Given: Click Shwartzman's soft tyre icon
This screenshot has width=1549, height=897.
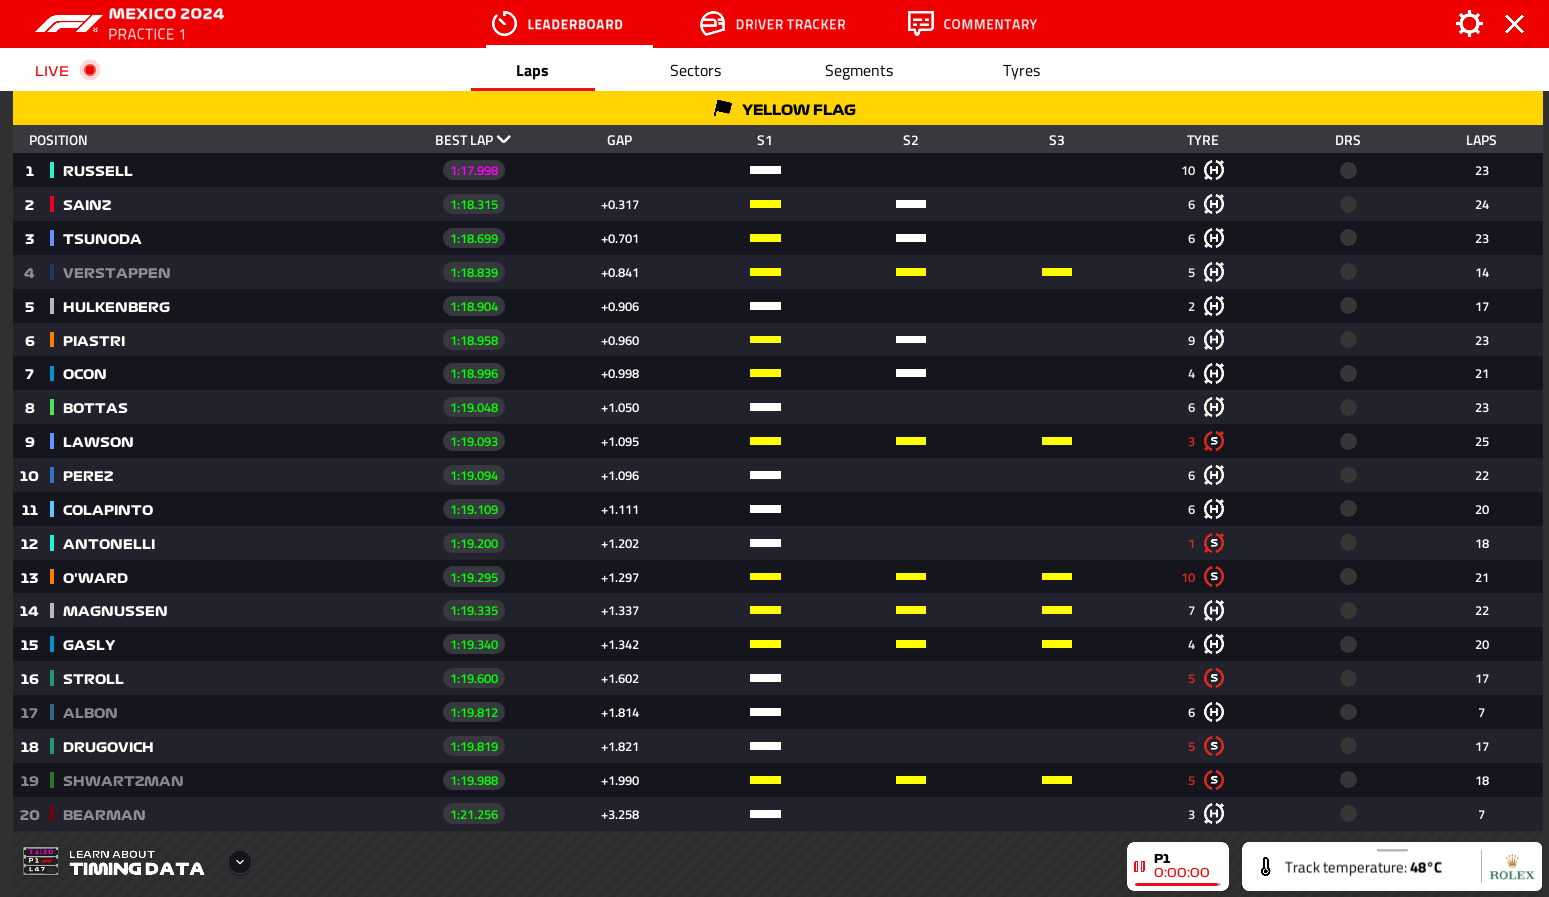Looking at the screenshot, I should [1214, 780].
